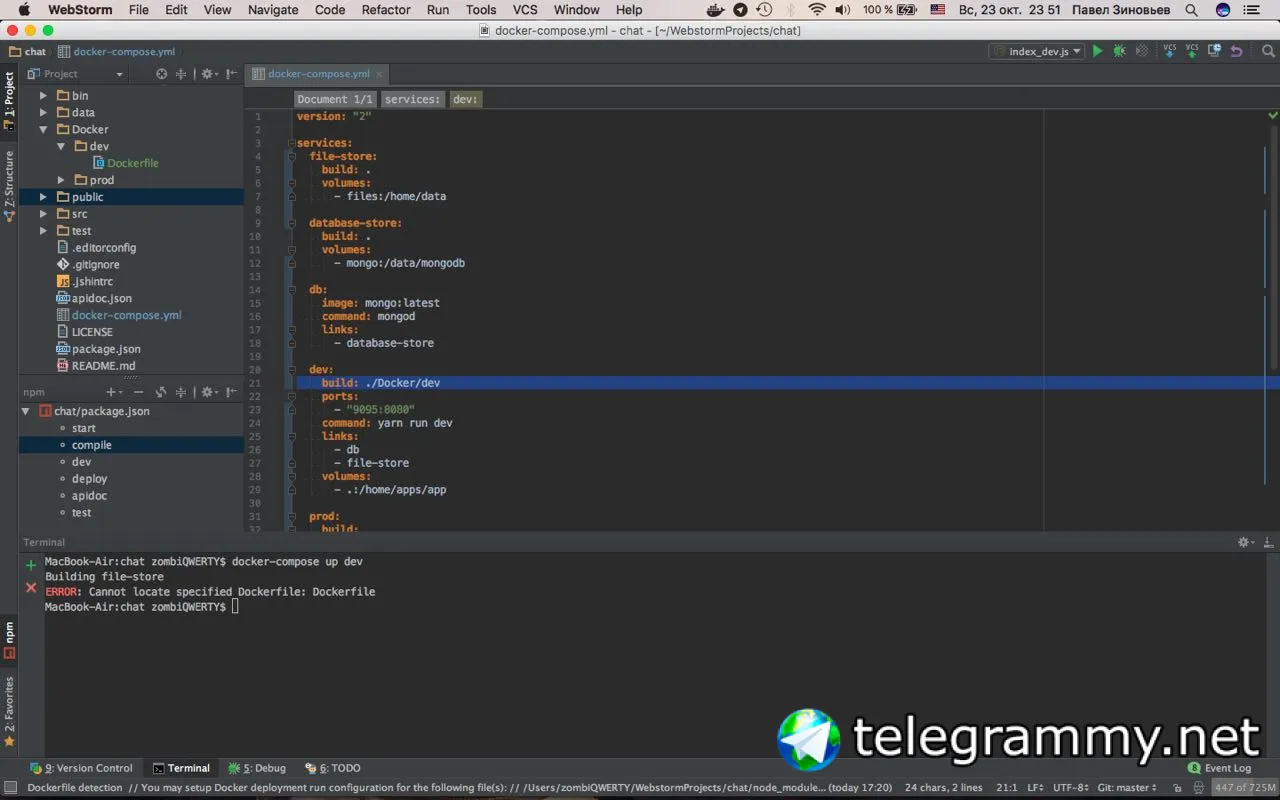The height and width of the screenshot is (800, 1280).
Task: Open Terminal panel settings gear
Action: (1246, 542)
